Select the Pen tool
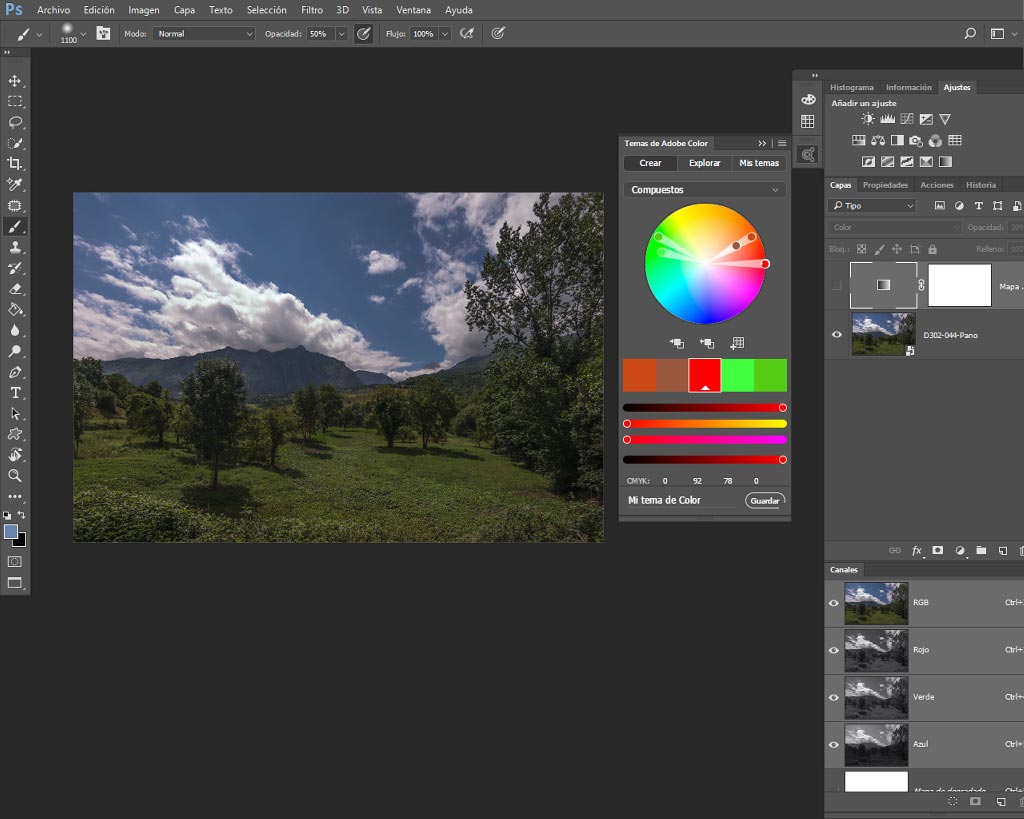The height and width of the screenshot is (819, 1024). (14, 372)
